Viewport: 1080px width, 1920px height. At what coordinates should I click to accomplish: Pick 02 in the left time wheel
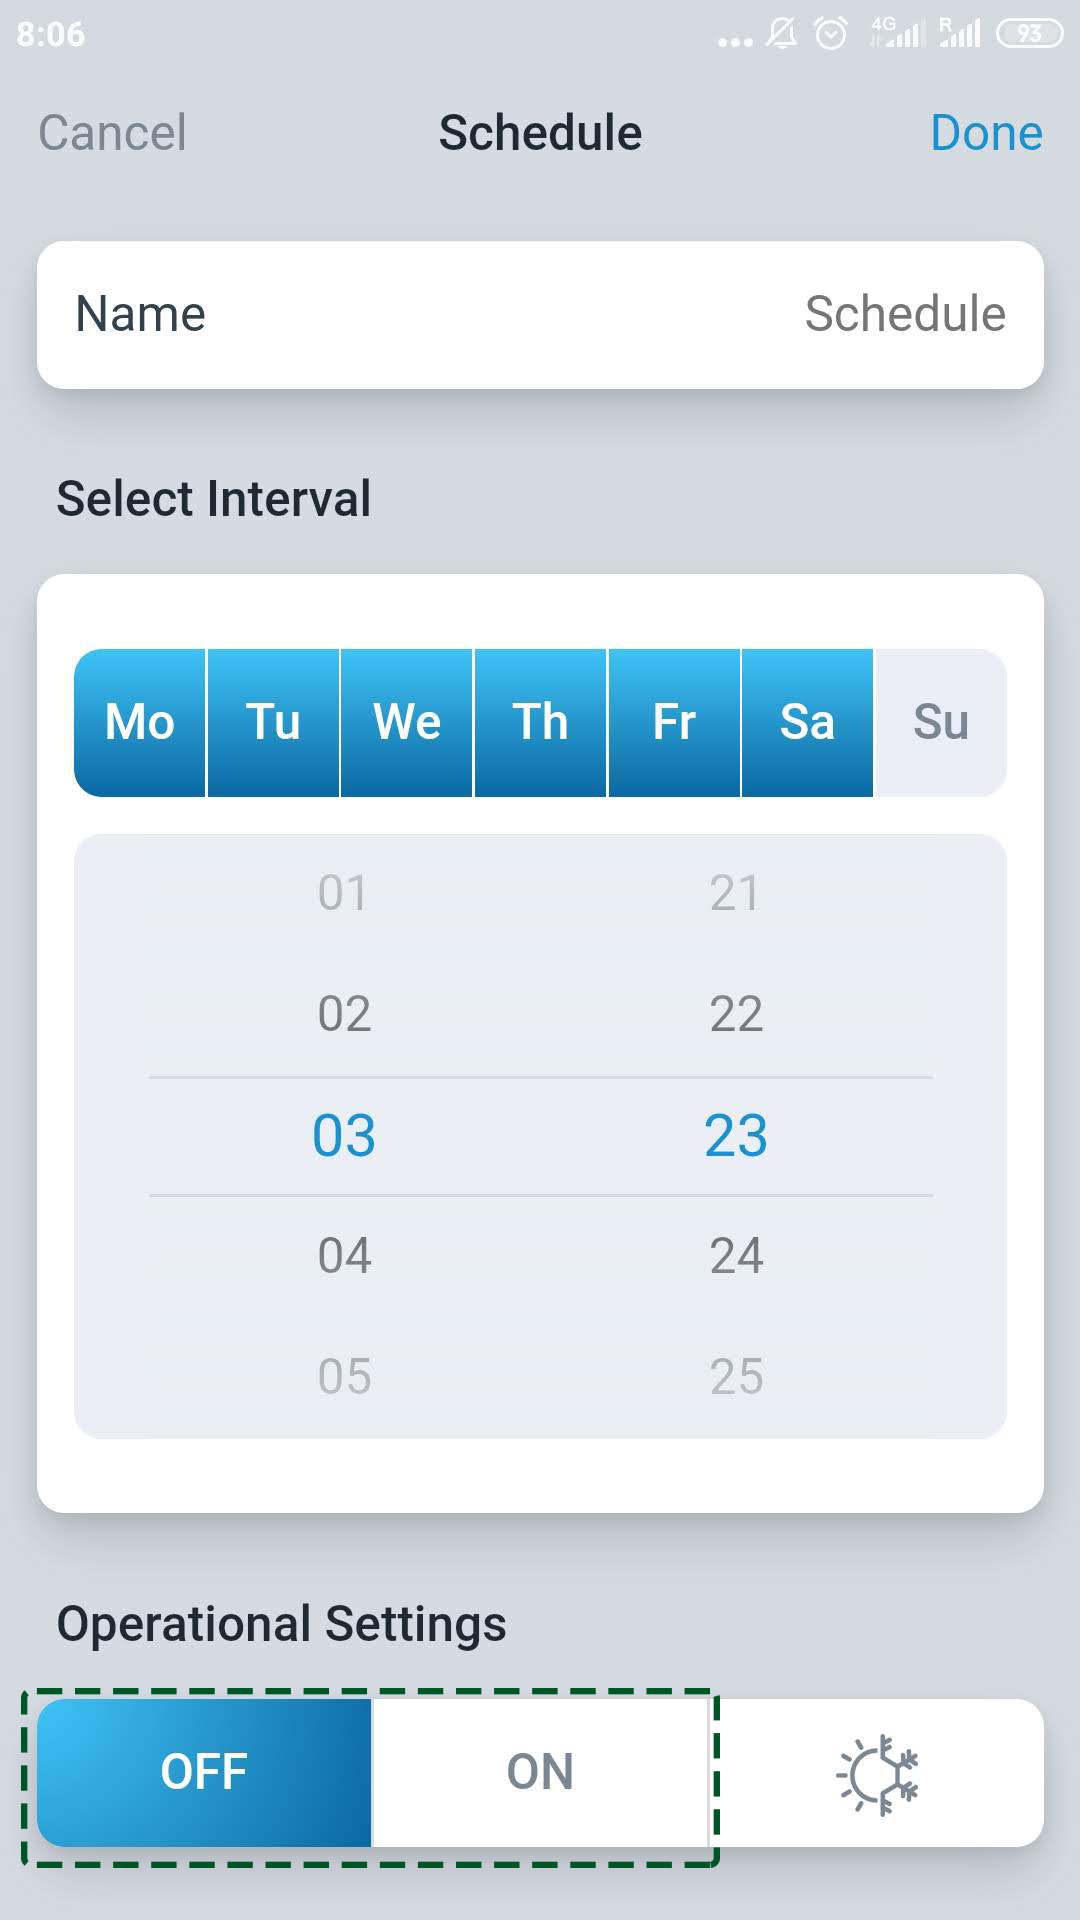click(x=344, y=1014)
